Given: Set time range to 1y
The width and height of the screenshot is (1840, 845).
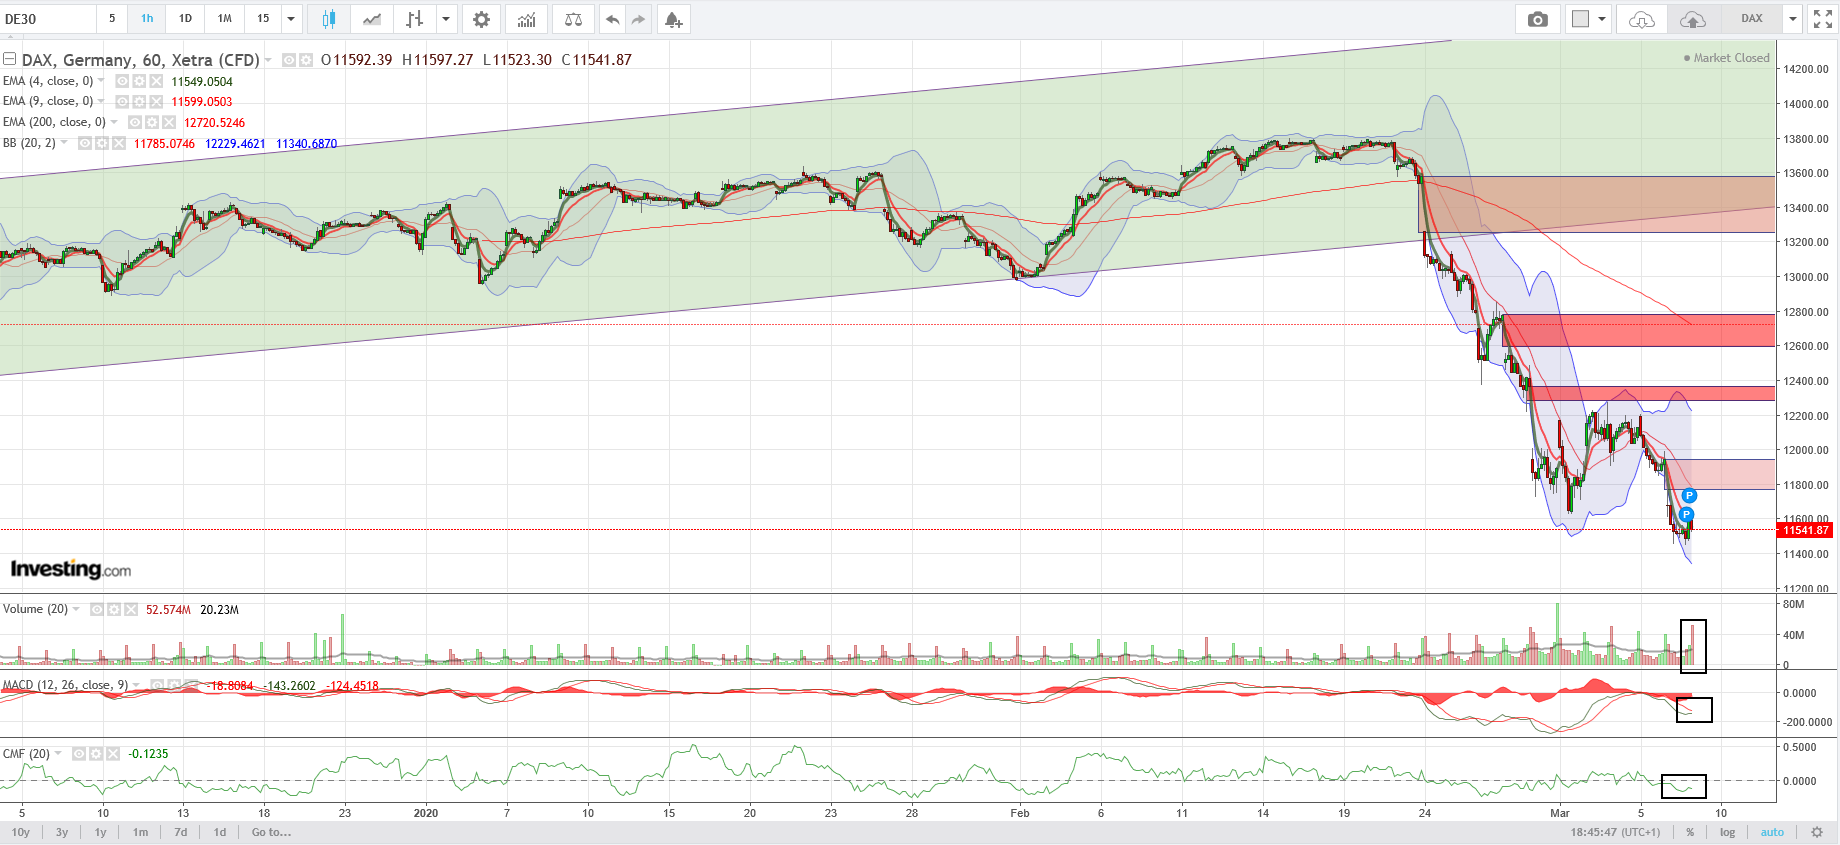Looking at the screenshot, I should [x=100, y=832].
